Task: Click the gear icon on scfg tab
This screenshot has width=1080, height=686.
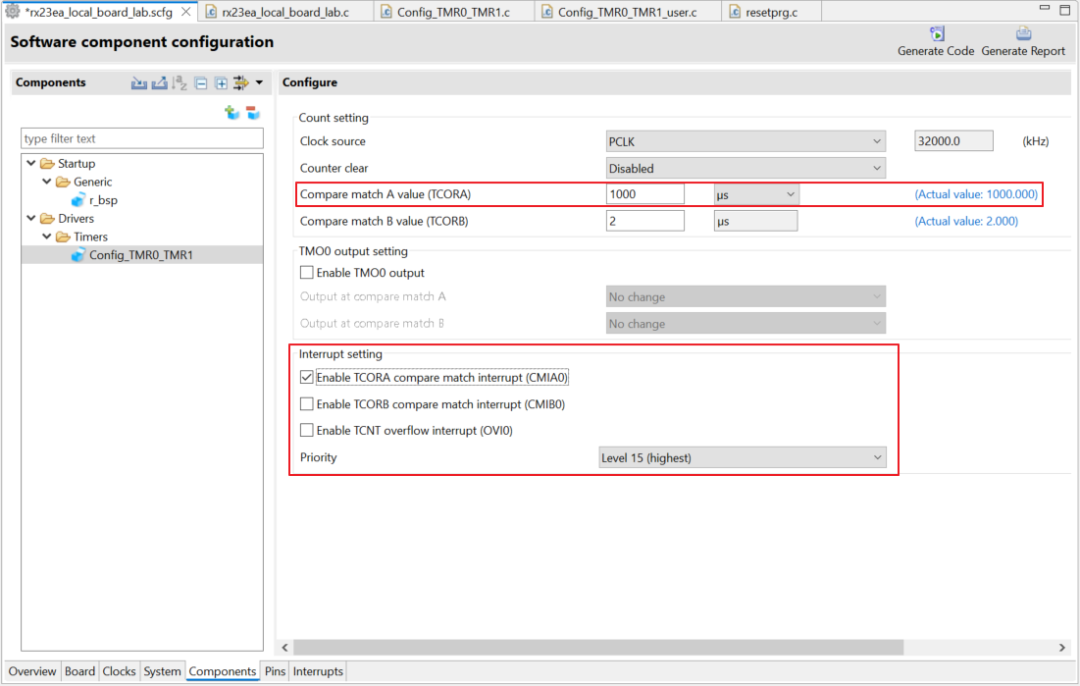Action: 12,12
